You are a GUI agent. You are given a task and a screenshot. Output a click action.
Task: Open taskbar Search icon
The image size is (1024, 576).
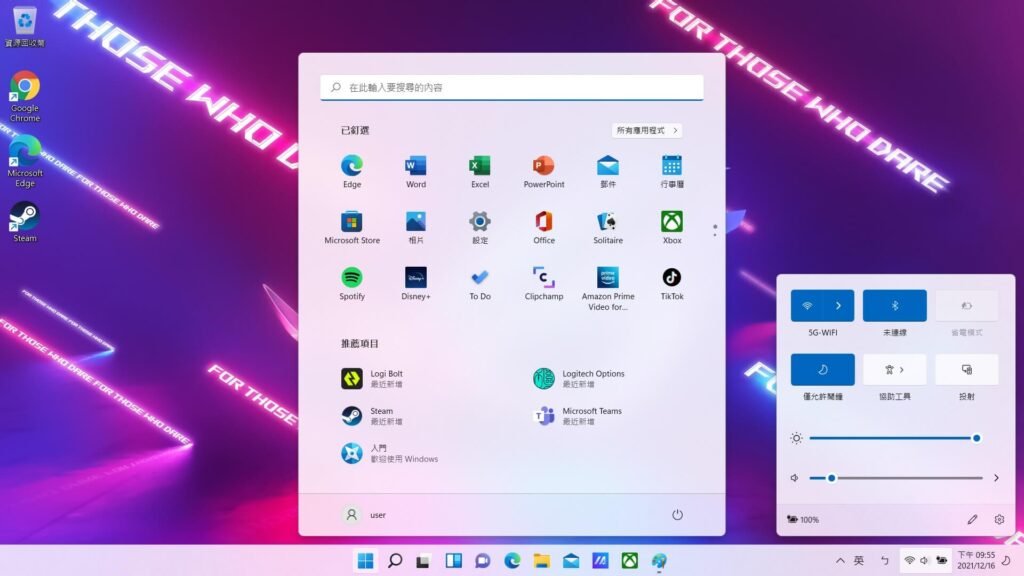(394, 560)
